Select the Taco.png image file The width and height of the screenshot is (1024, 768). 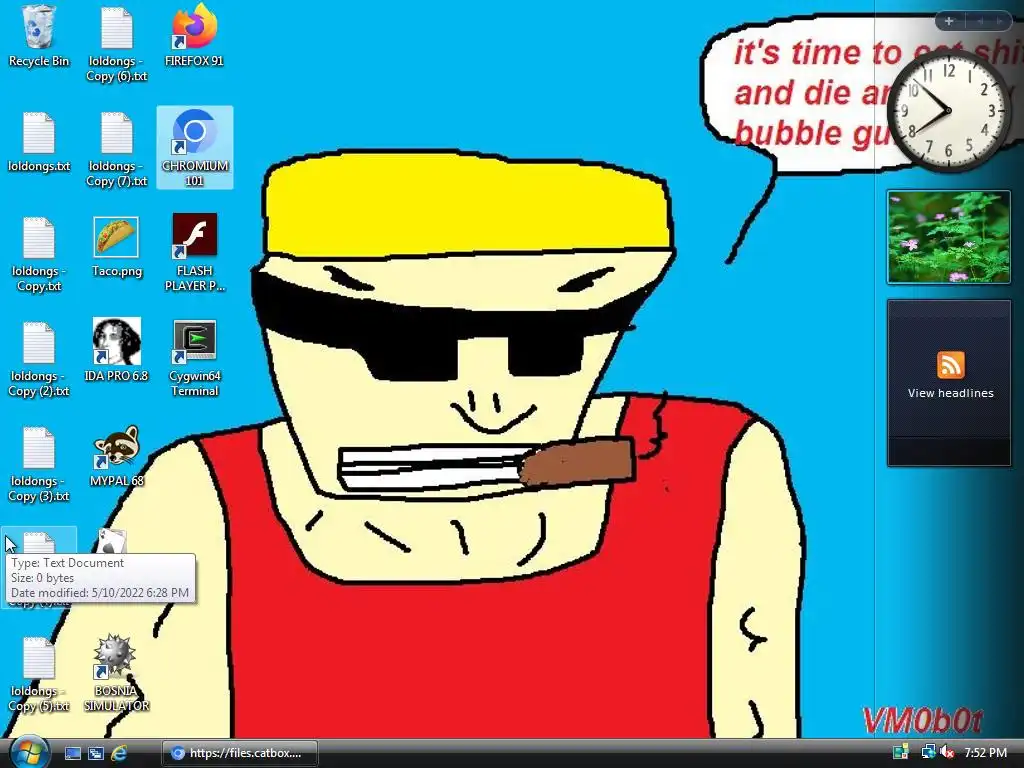(x=116, y=247)
